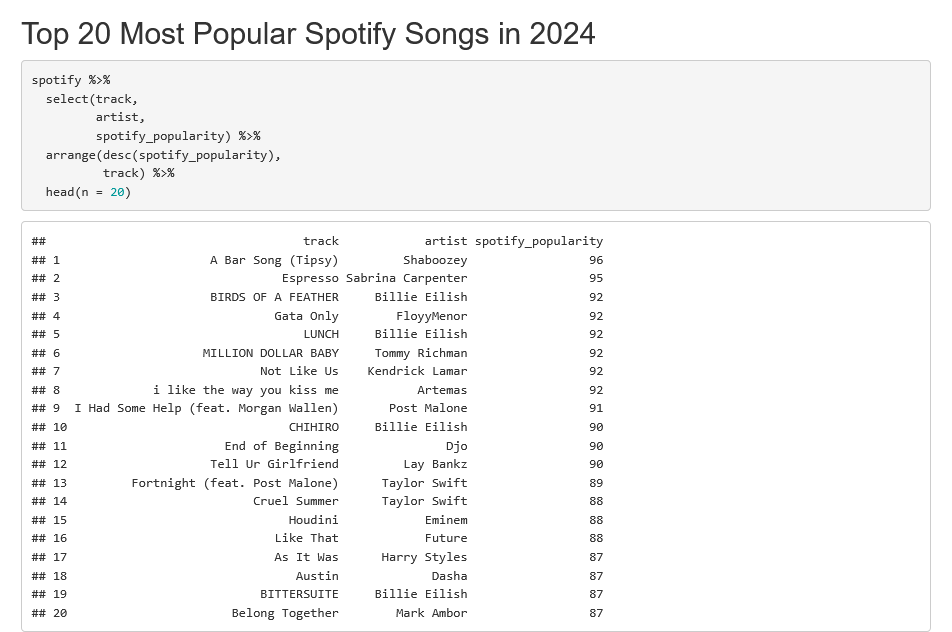Image resolution: width=952 pixels, height=632 pixels.
Task: Click the 'select(track,' code line
Action: pos(92,99)
